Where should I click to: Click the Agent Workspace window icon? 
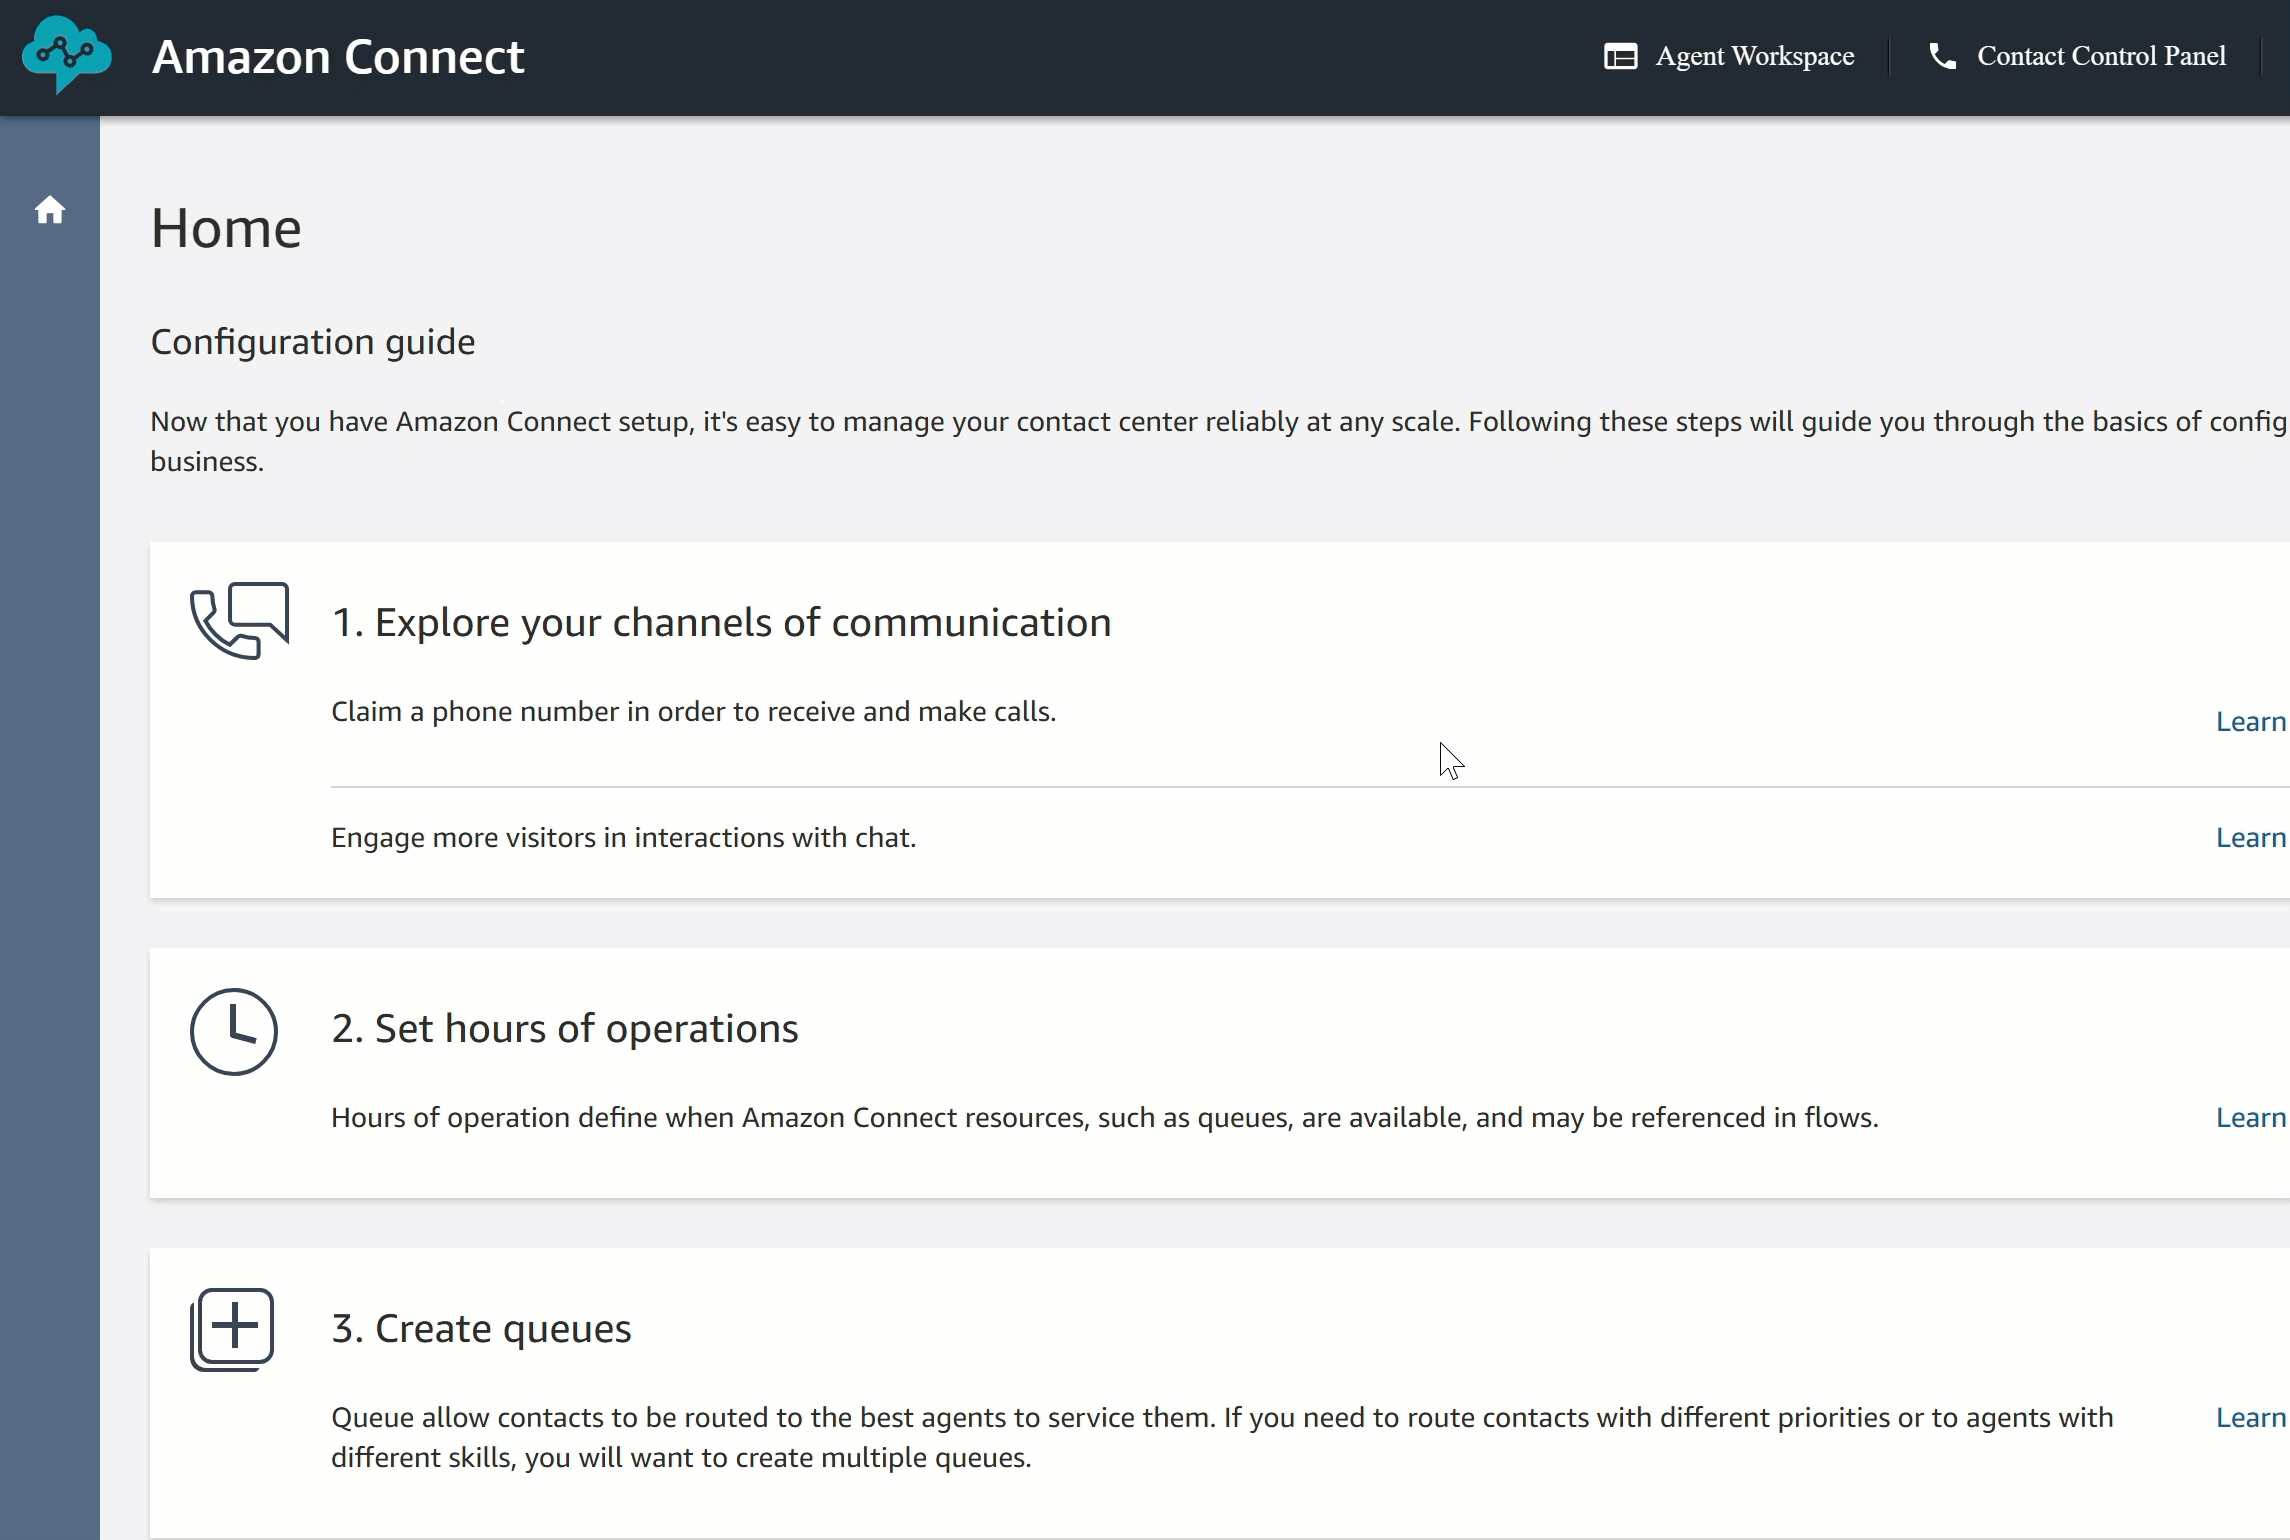click(1620, 56)
